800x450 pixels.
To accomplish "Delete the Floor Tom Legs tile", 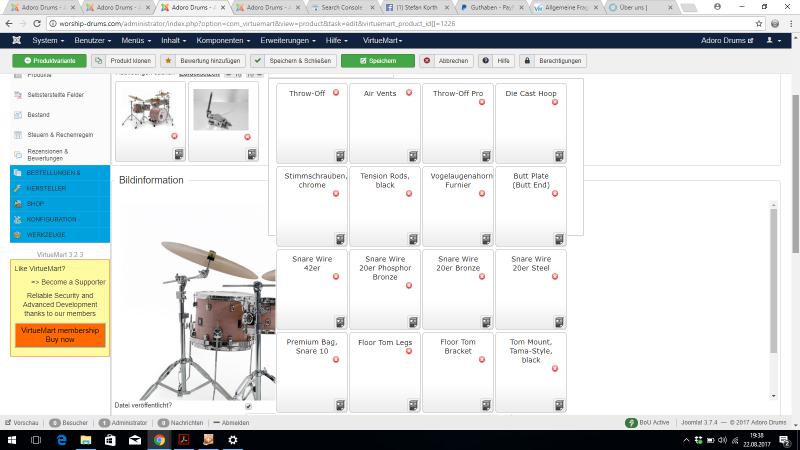I will [408, 351].
